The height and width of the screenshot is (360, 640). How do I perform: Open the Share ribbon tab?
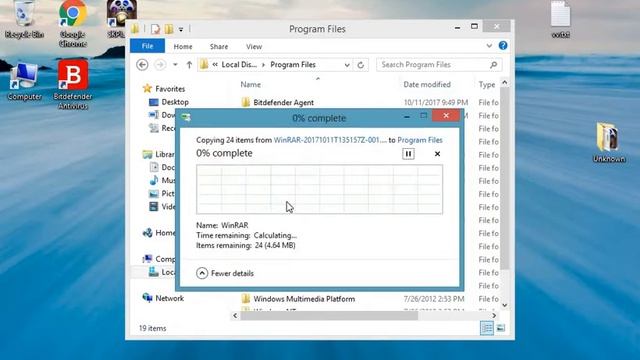[219, 47]
